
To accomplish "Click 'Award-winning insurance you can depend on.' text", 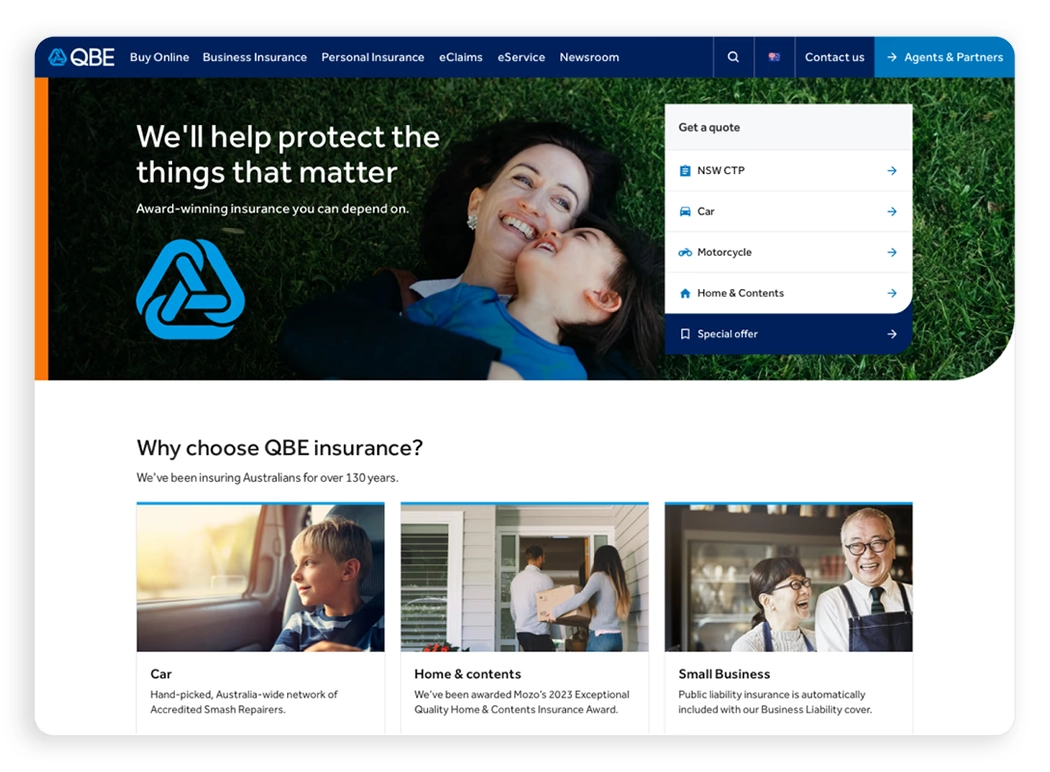I will pos(273,209).
